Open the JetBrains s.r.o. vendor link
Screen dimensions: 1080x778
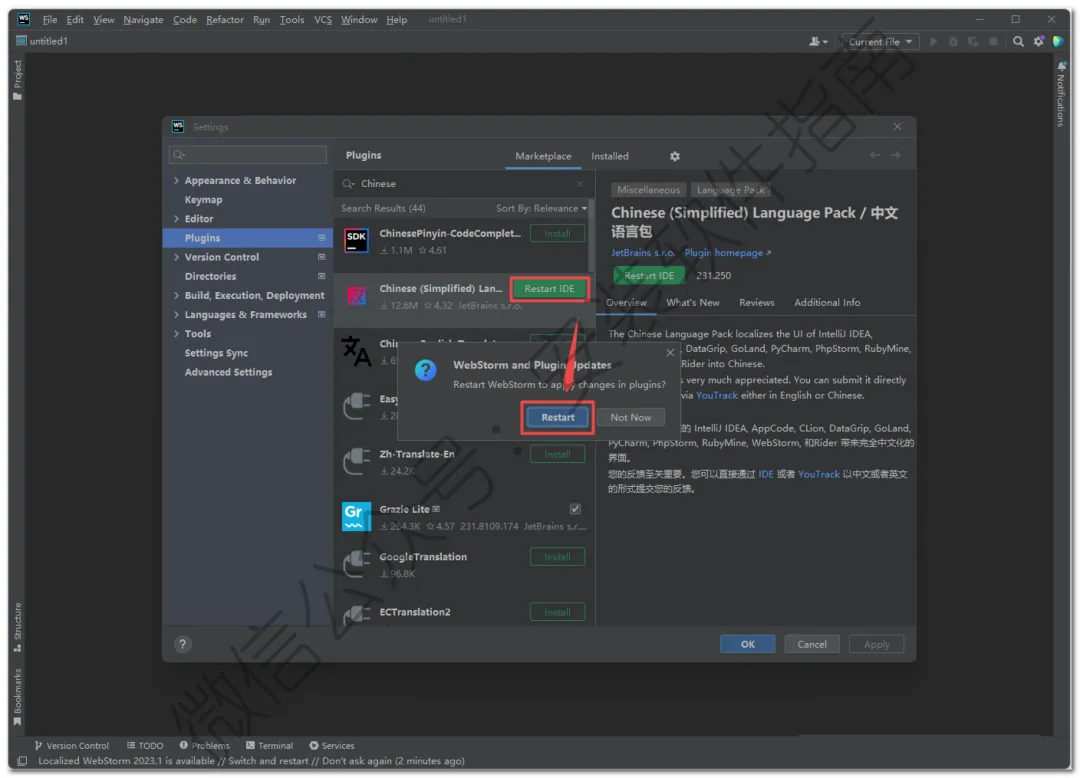[643, 253]
